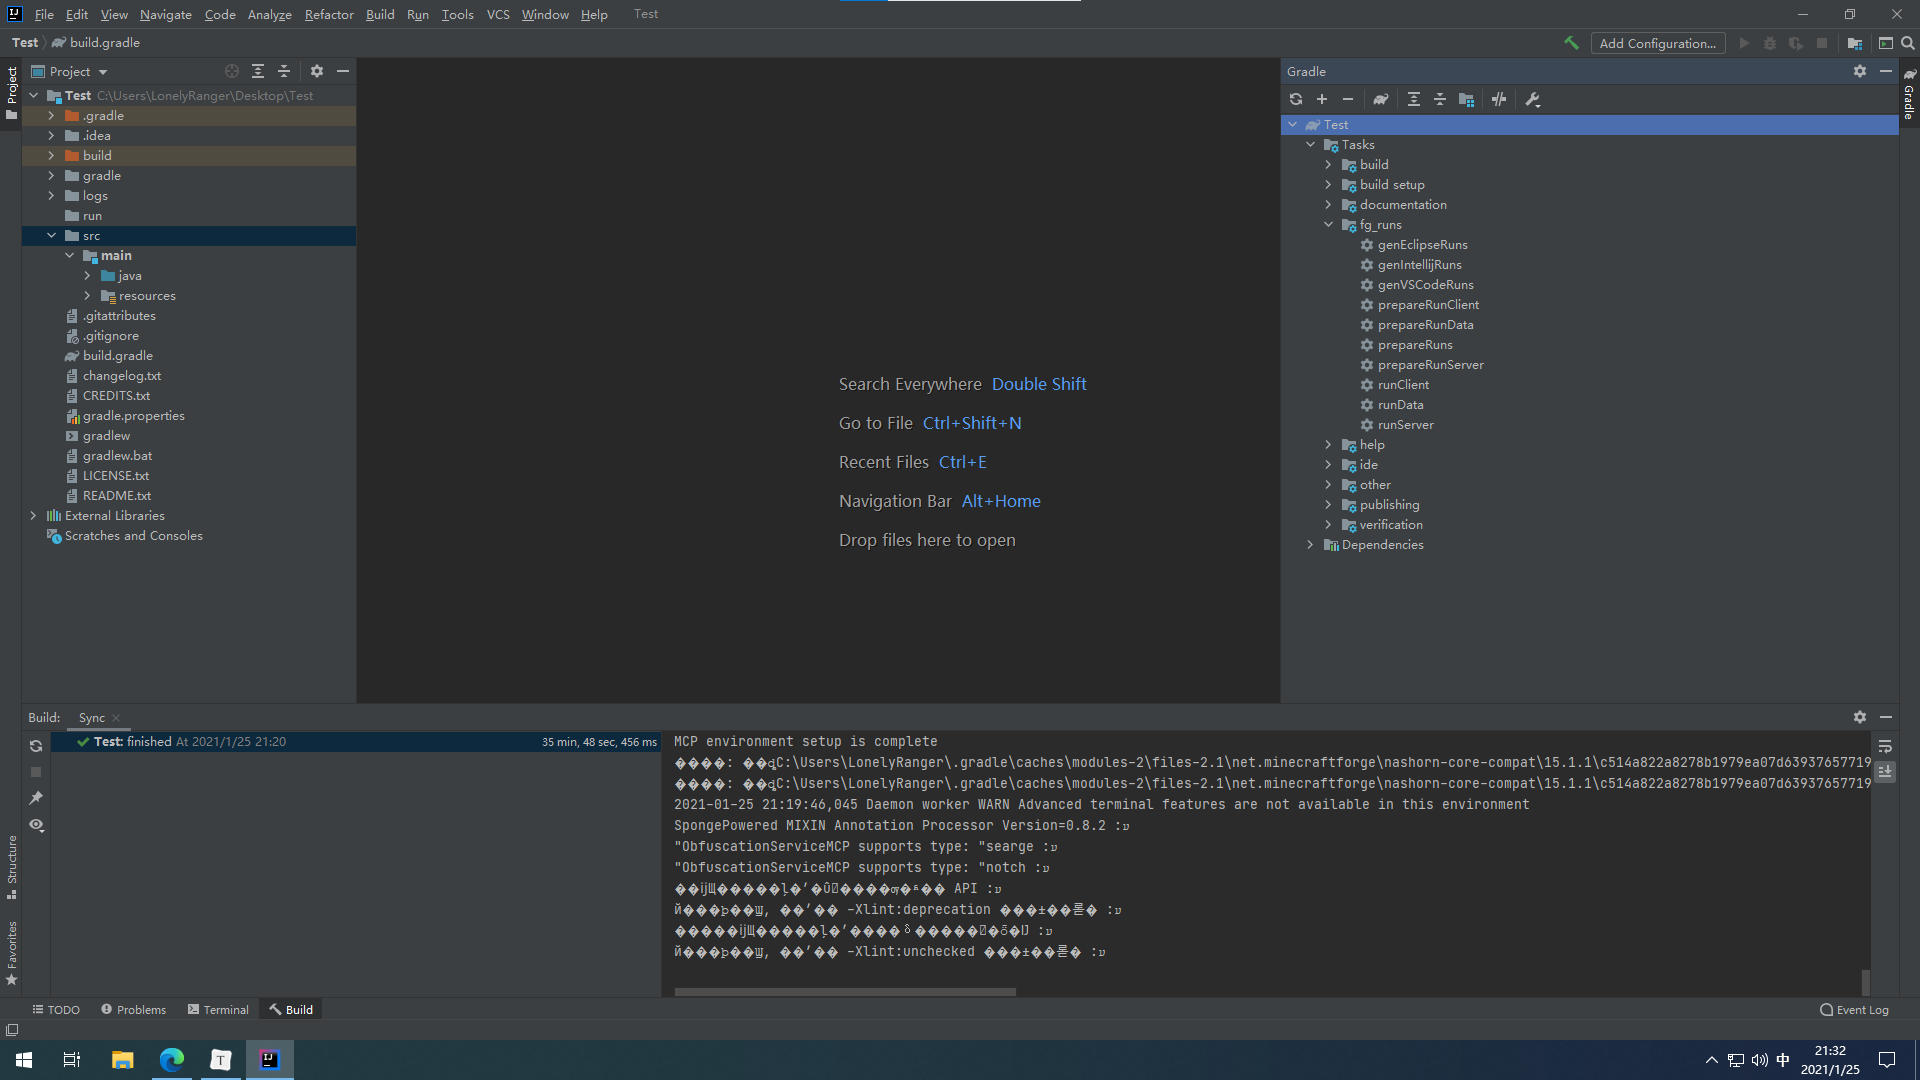This screenshot has height=1080, width=1920.
Task: Pin the Build tab
Action: (36, 798)
